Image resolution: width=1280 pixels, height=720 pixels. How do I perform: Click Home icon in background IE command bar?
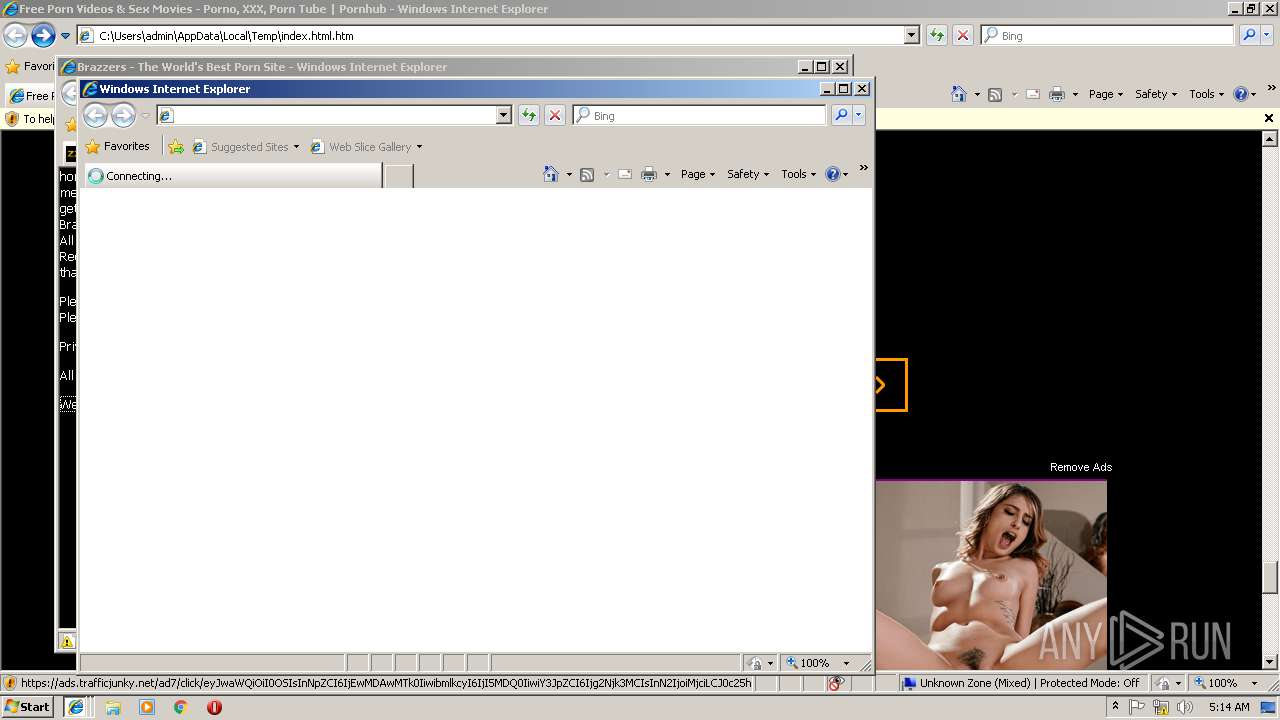[959, 94]
